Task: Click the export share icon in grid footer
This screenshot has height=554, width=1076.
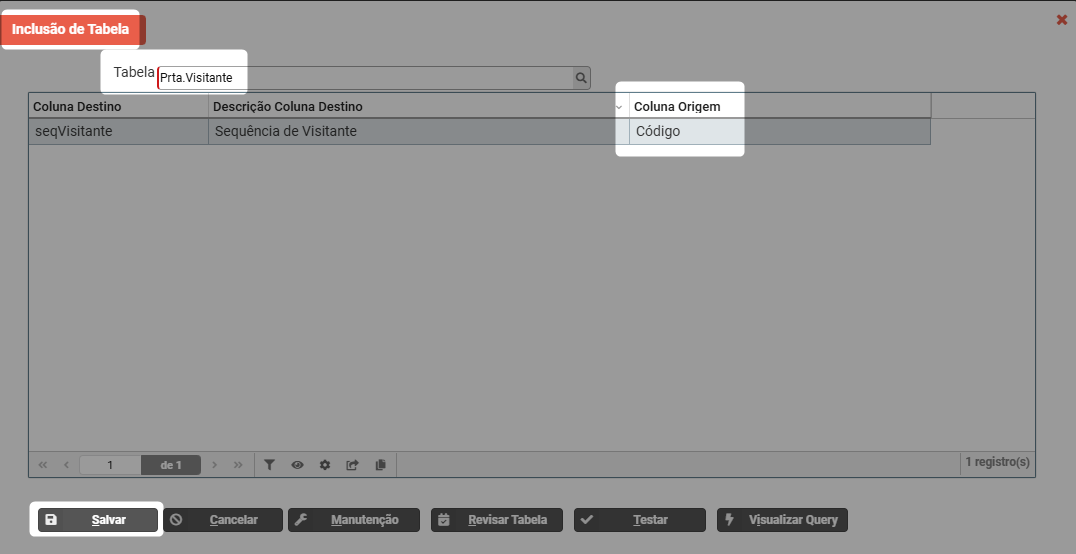Action: click(x=352, y=465)
